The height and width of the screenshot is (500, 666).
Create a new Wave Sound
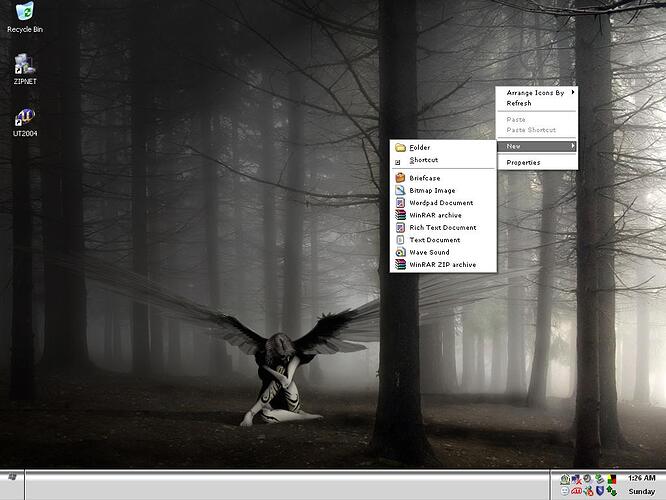[x=429, y=252]
